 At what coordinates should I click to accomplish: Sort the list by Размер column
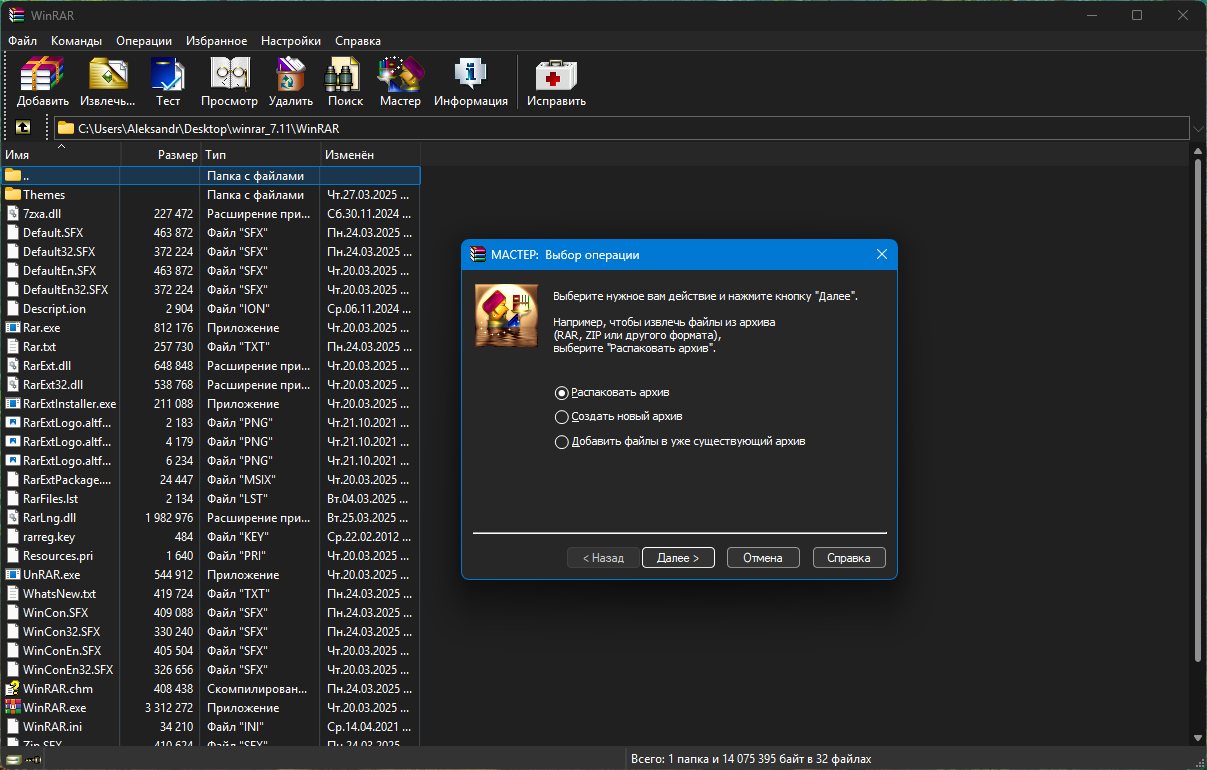[x=160, y=155]
